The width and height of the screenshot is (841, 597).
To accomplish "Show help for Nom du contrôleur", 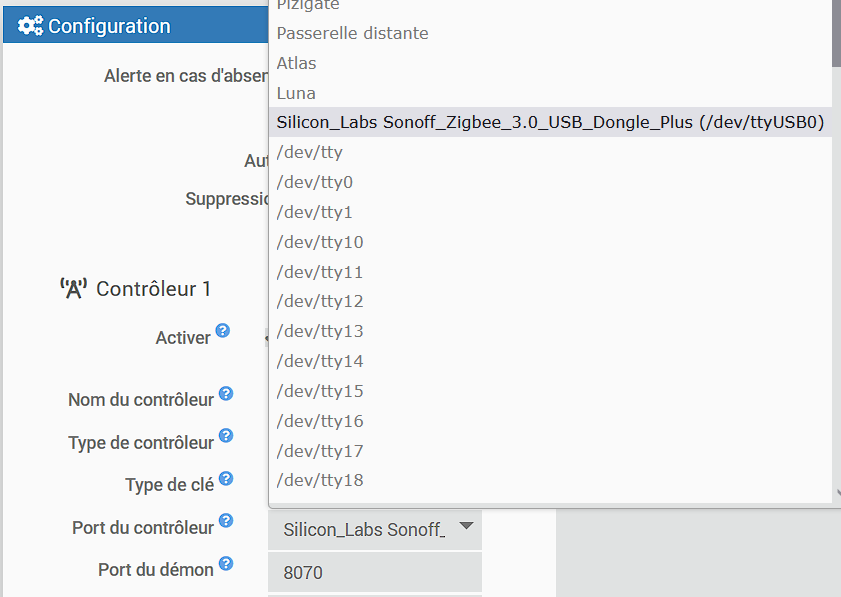I will click(226, 394).
